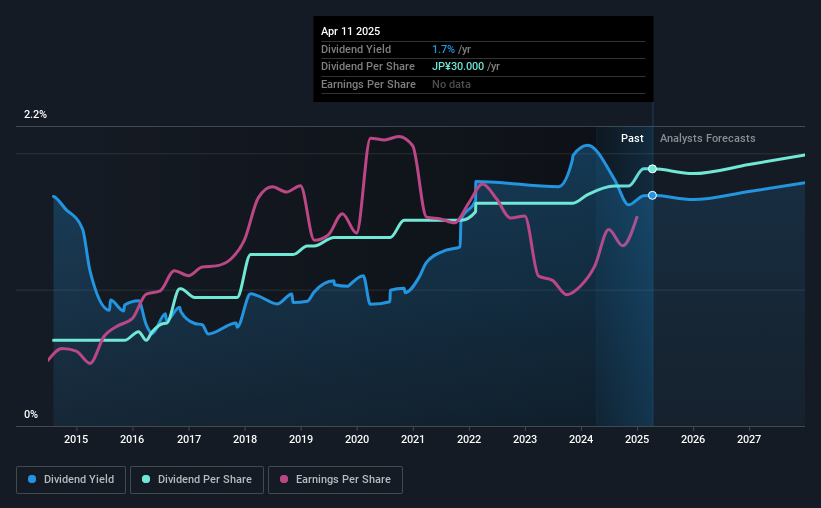This screenshot has height=508, width=821.
Task: Click the 2023 x-axis label
Action: tap(525, 439)
